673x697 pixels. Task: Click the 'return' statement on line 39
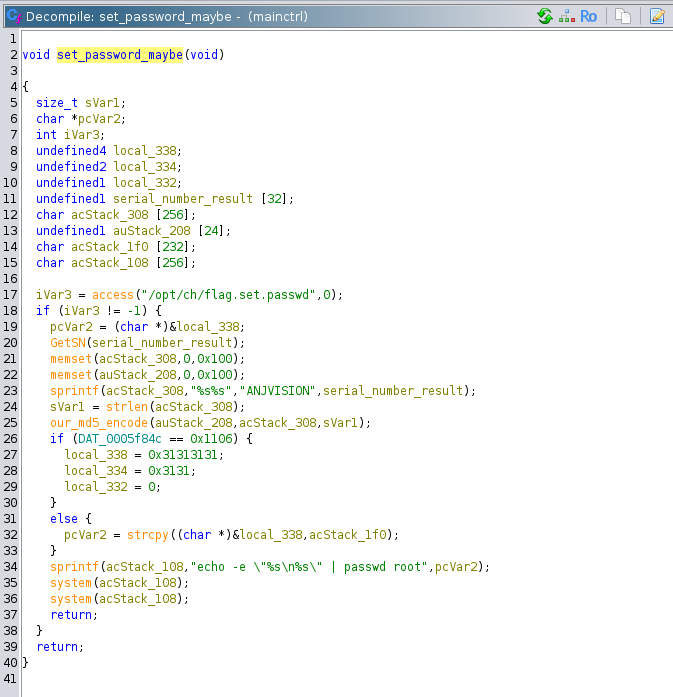57,647
